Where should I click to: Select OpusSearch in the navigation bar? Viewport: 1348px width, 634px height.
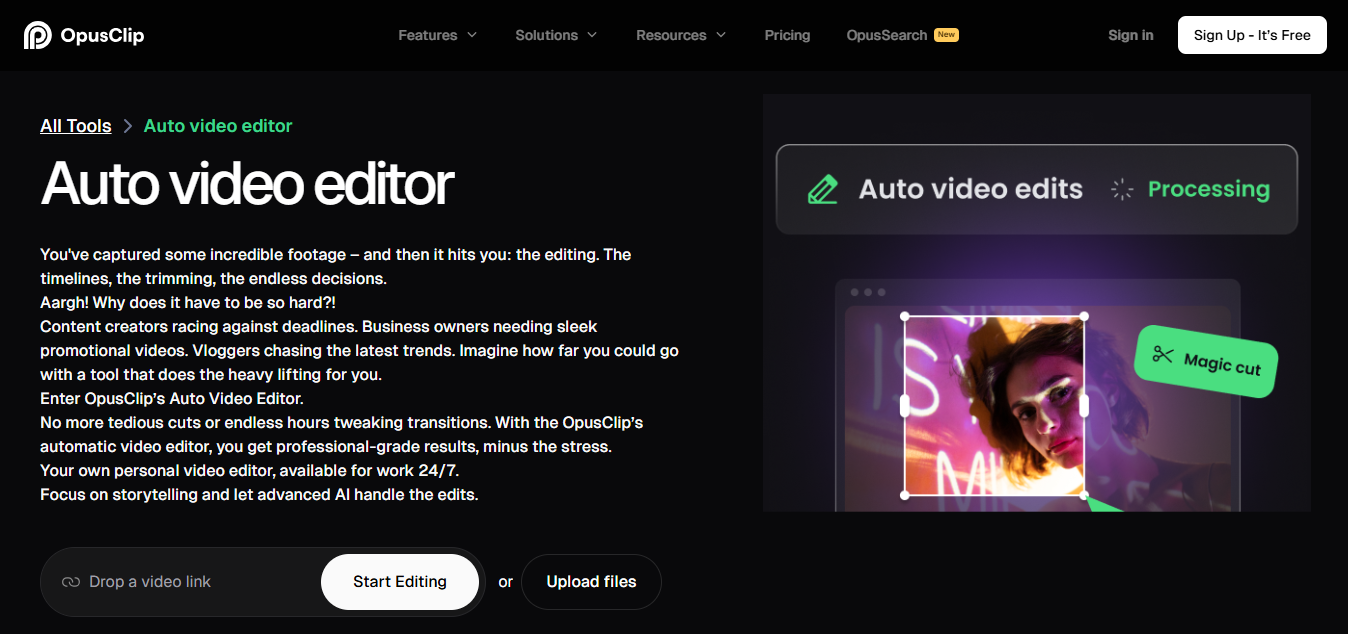888,35
